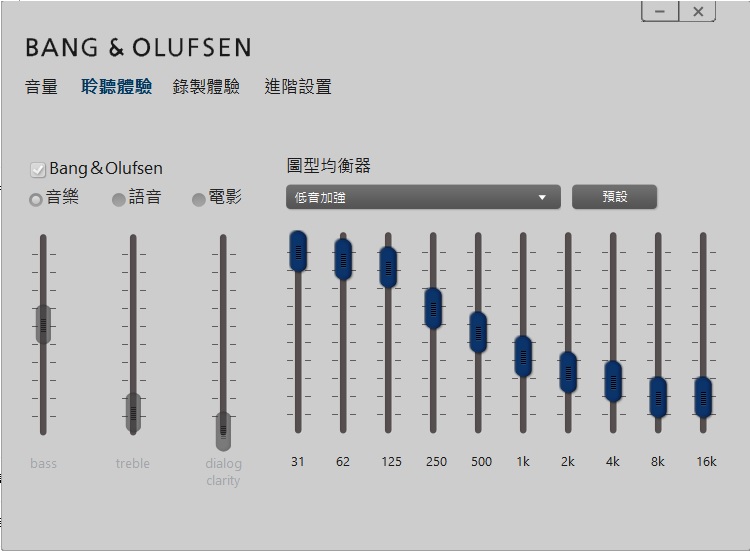This screenshot has width=750, height=551.
Task: Click the 31 Hz equalizer slider knob
Action: tap(298, 252)
